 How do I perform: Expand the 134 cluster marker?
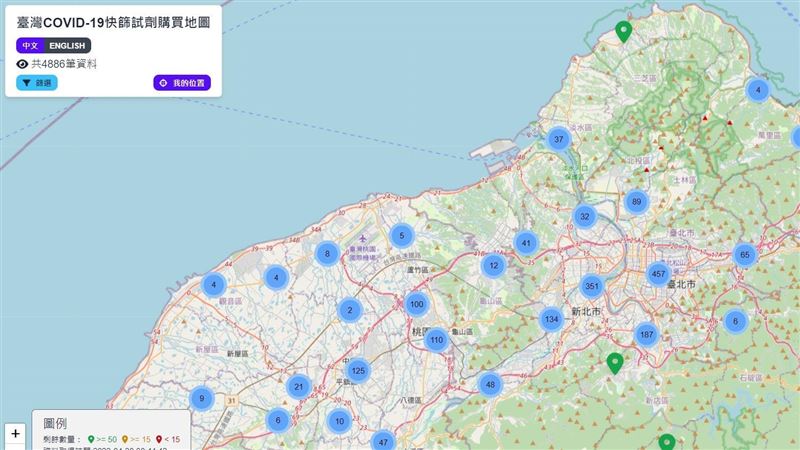[x=551, y=319]
